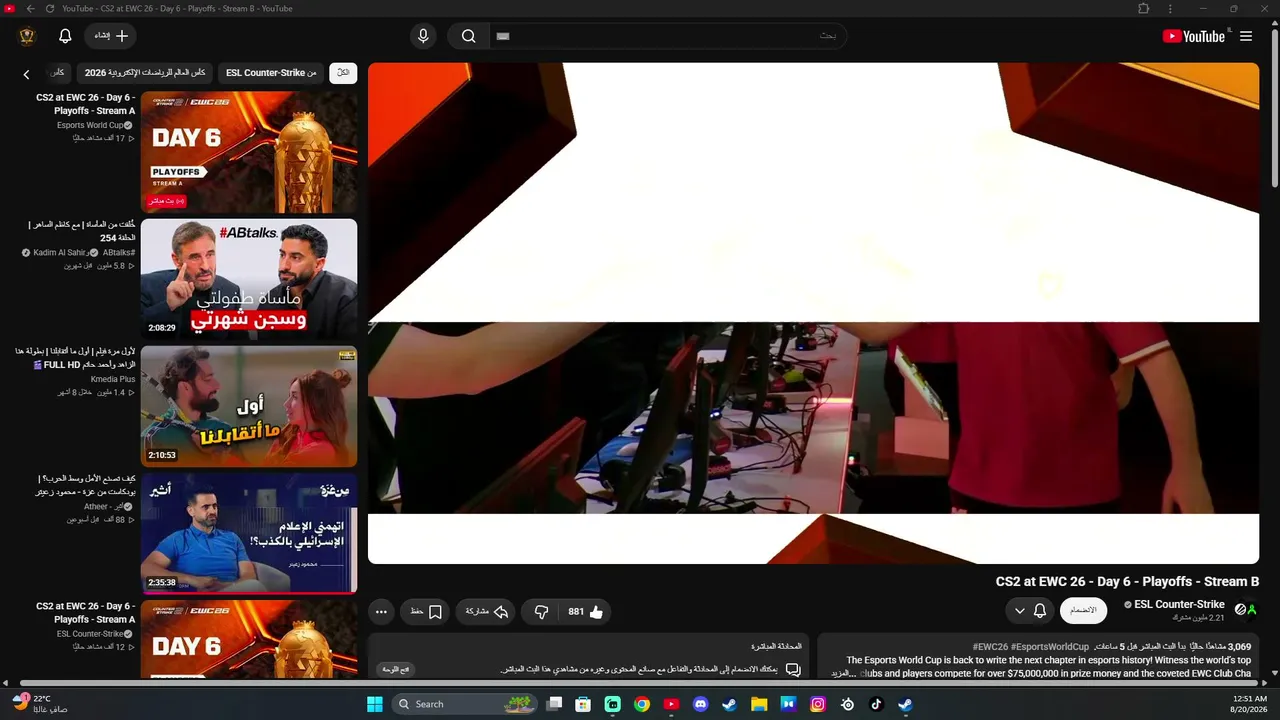Viewport: 1280px width, 720px height.
Task: Click the video player
Action: click(813, 313)
